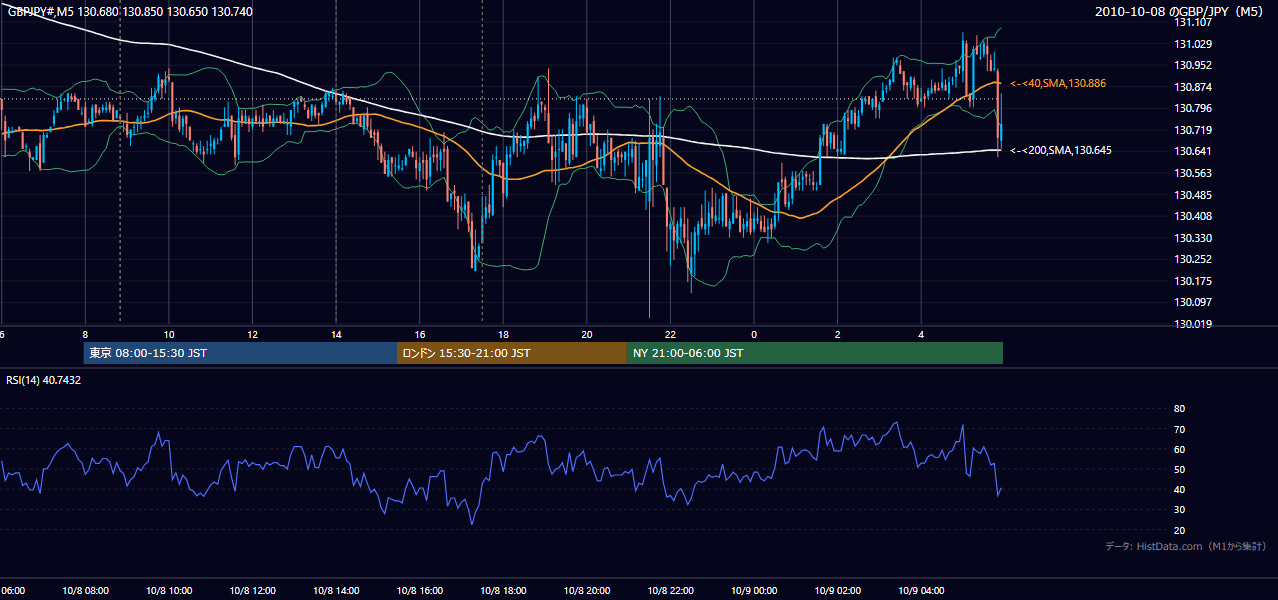
Task: Click price axis value 130.796
Action: tap(1192, 108)
